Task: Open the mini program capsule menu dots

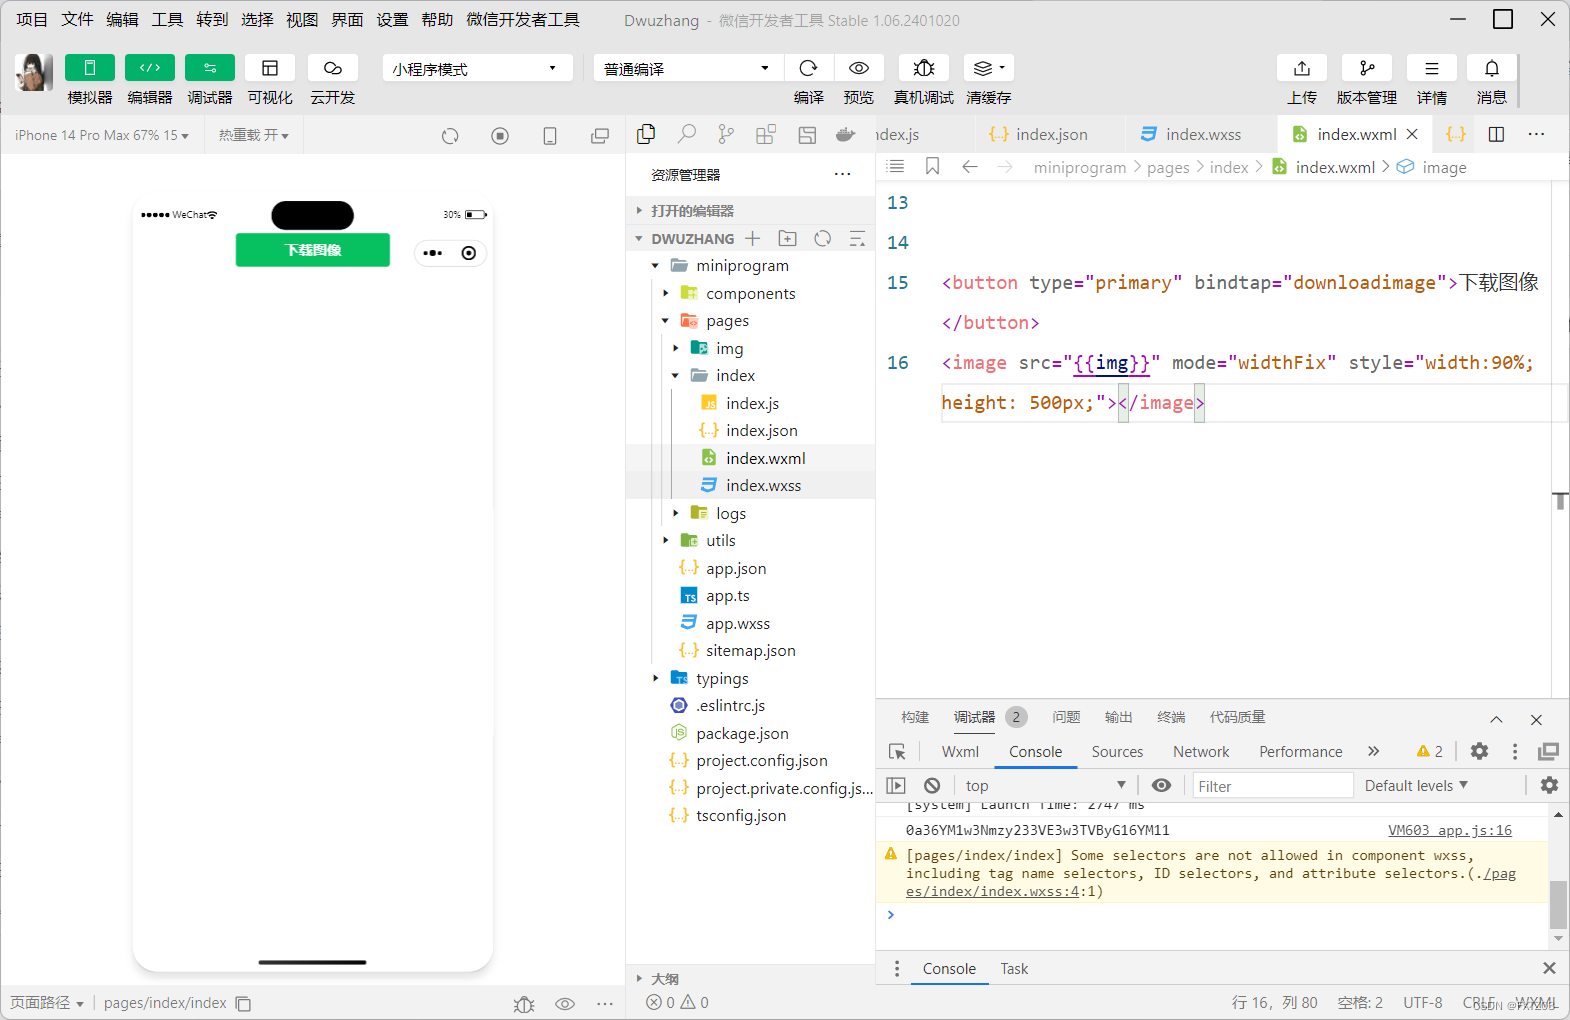Action: [x=433, y=253]
